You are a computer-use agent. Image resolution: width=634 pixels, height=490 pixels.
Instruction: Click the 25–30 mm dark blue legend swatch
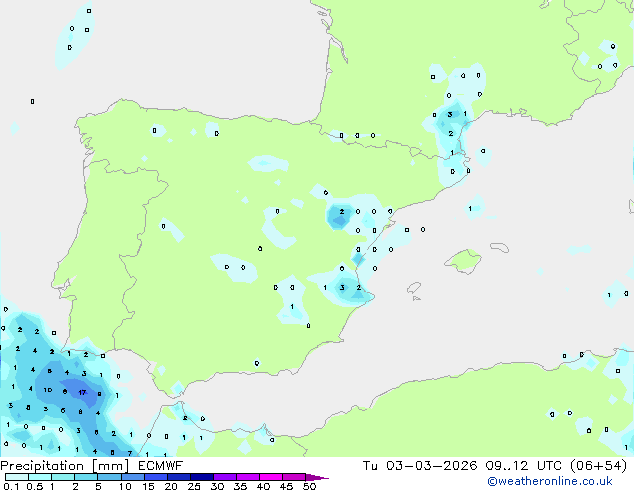pyautogui.click(x=201, y=477)
